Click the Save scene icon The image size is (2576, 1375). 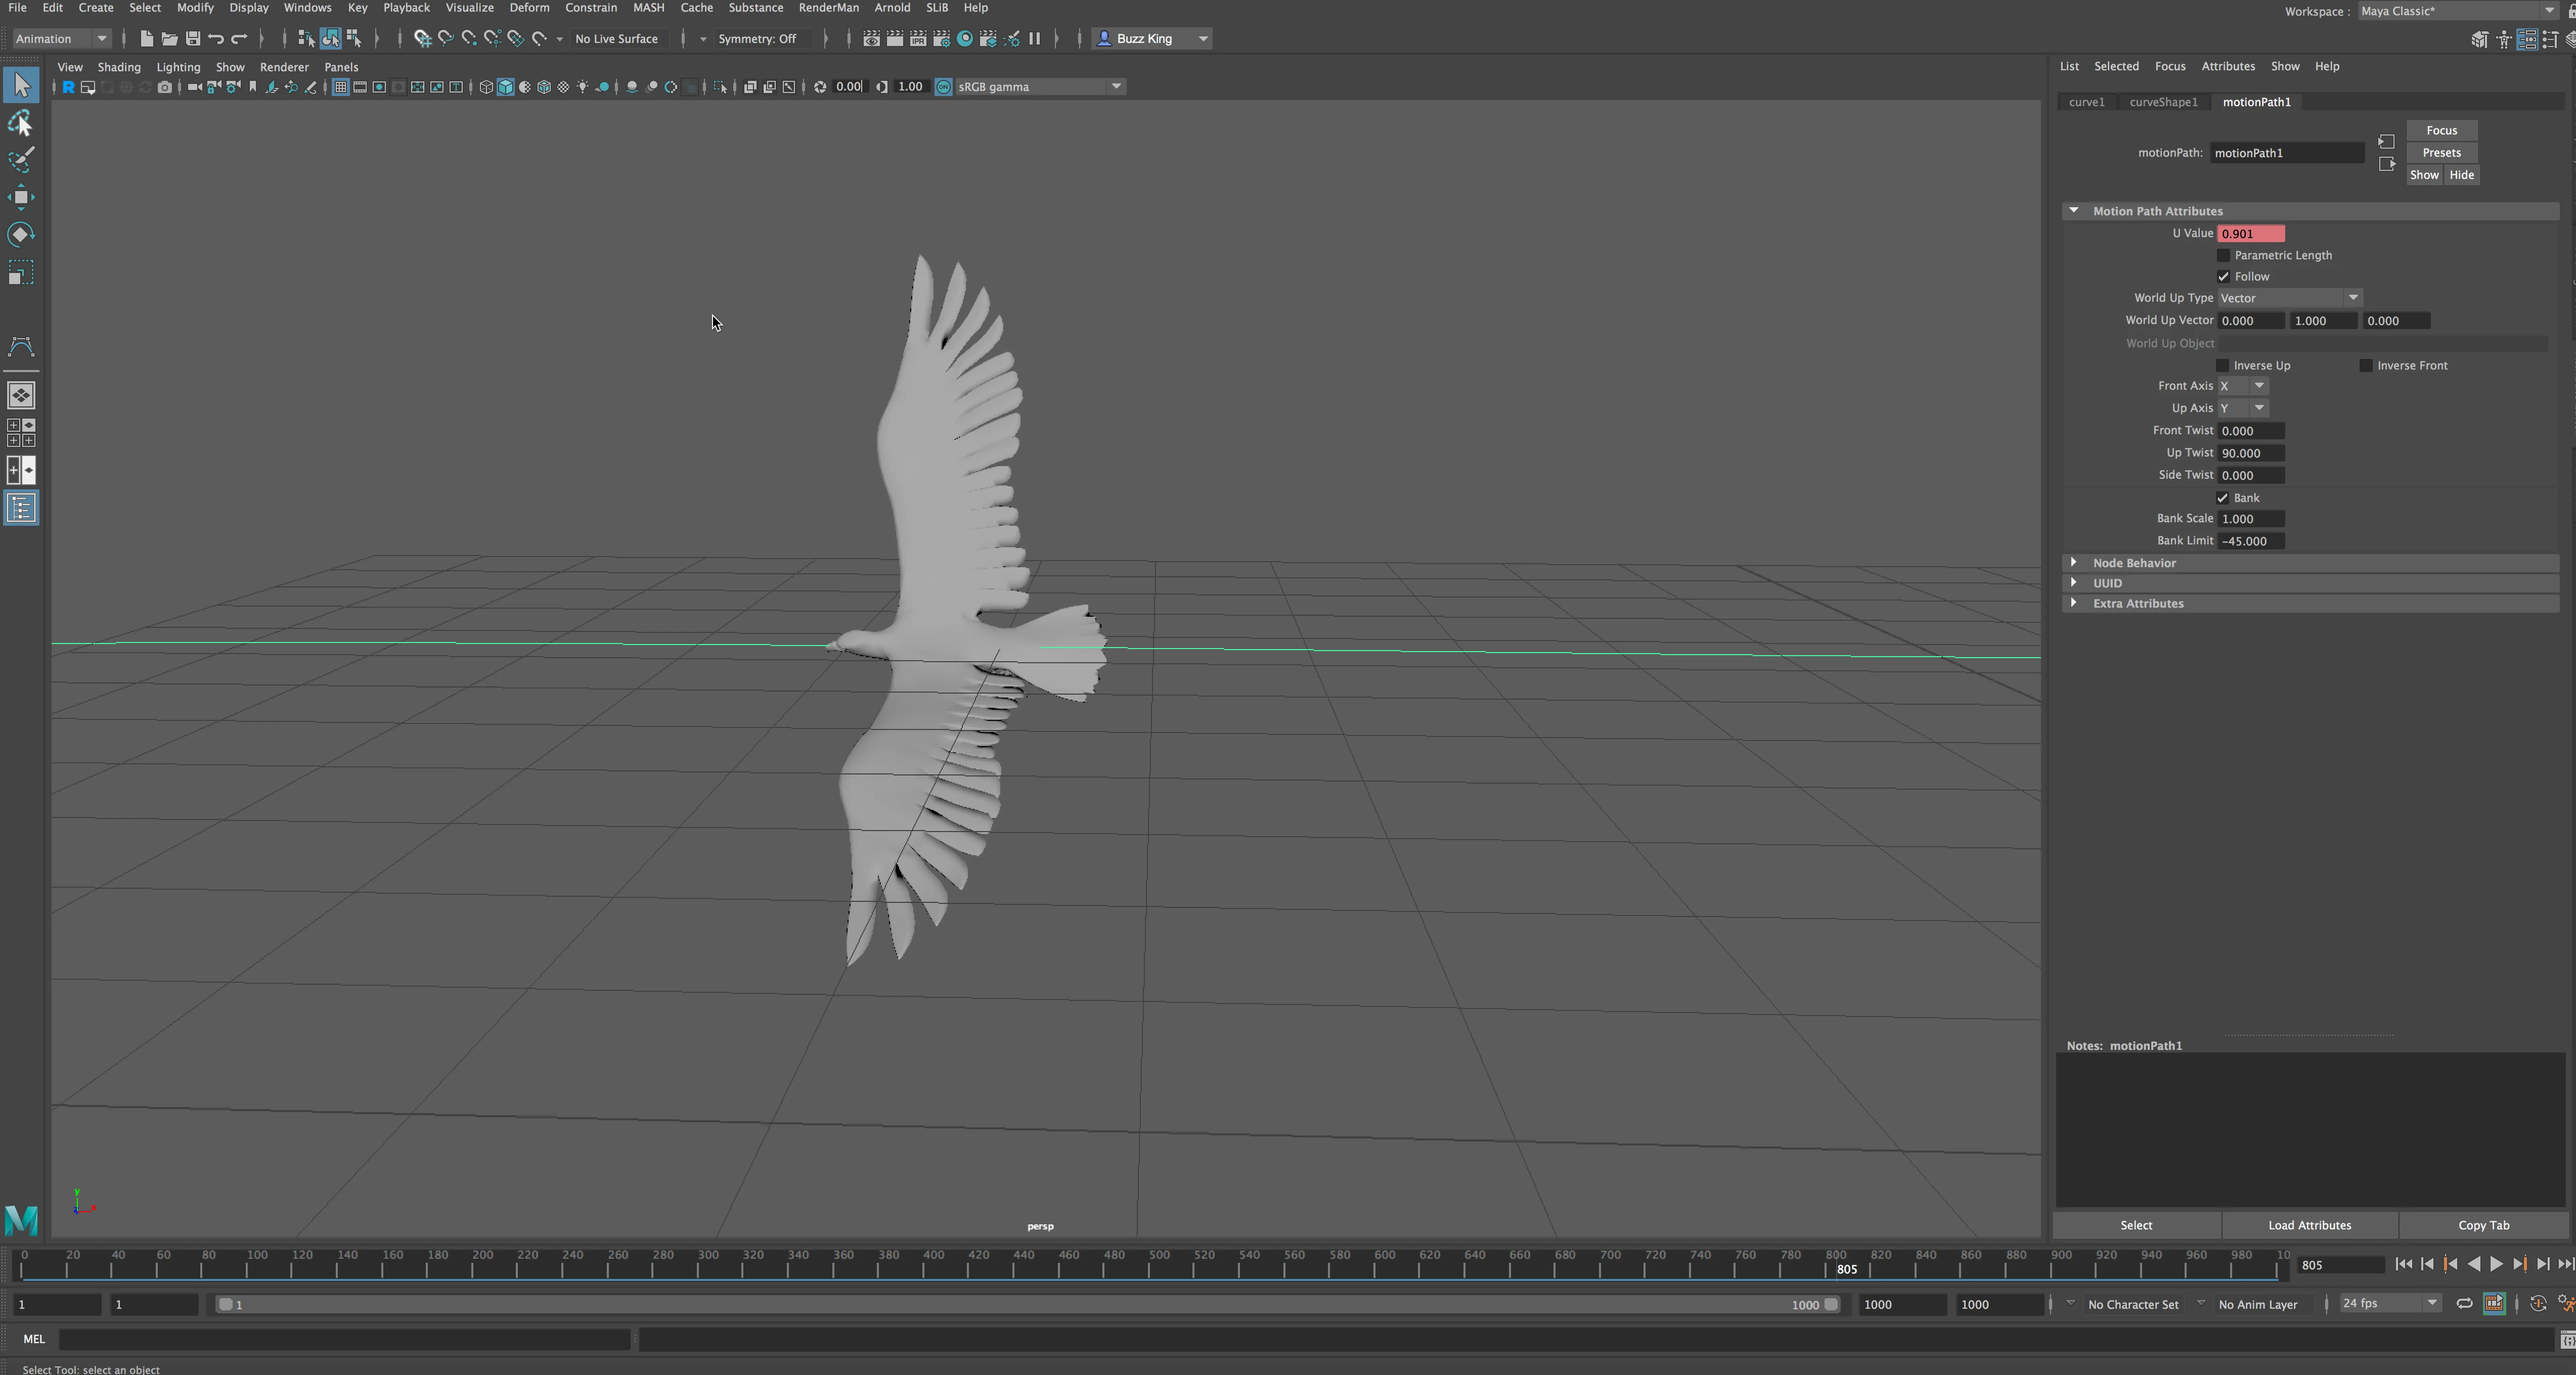tap(193, 39)
